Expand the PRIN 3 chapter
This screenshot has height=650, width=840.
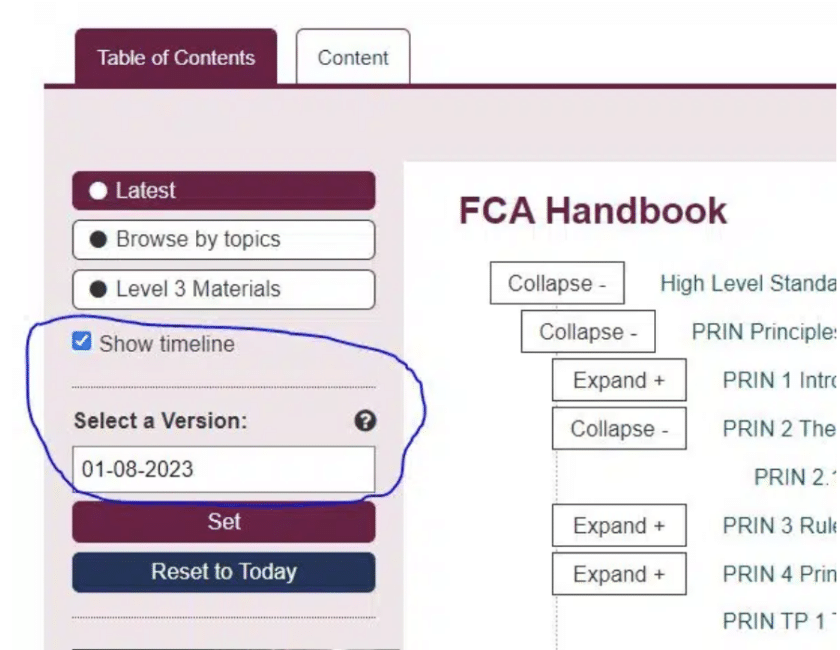tap(619, 526)
